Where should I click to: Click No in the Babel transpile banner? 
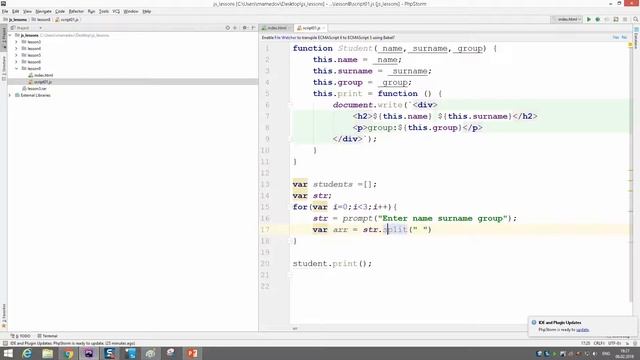click(x=624, y=38)
